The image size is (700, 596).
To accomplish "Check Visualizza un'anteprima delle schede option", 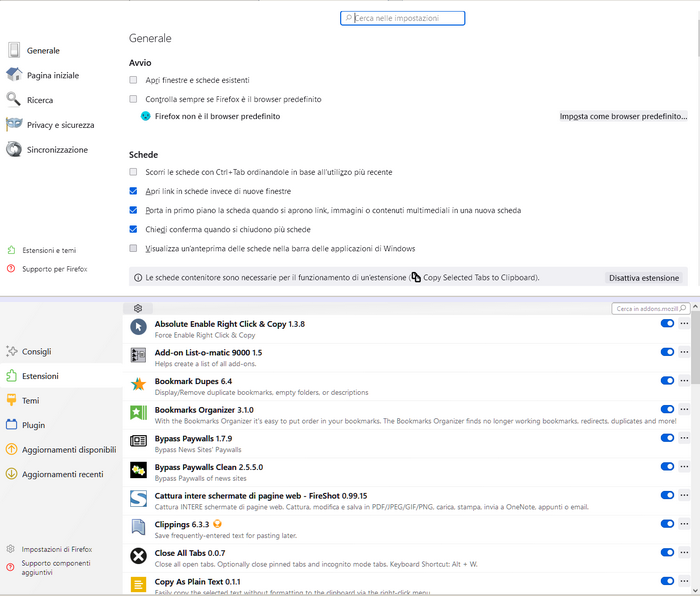I will tap(133, 248).
